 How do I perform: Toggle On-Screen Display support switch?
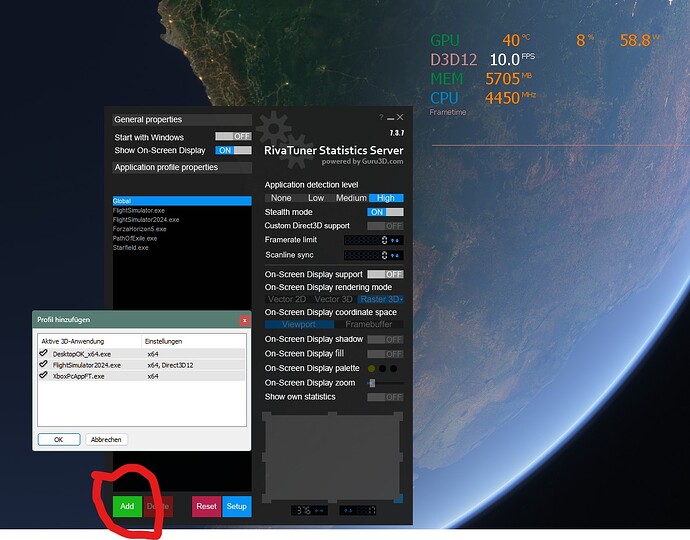[x=385, y=274]
